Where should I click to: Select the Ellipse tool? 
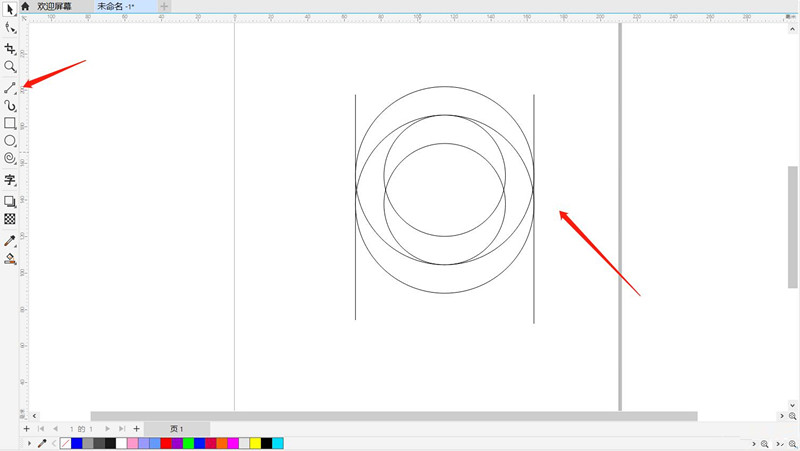click(x=10, y=140)
